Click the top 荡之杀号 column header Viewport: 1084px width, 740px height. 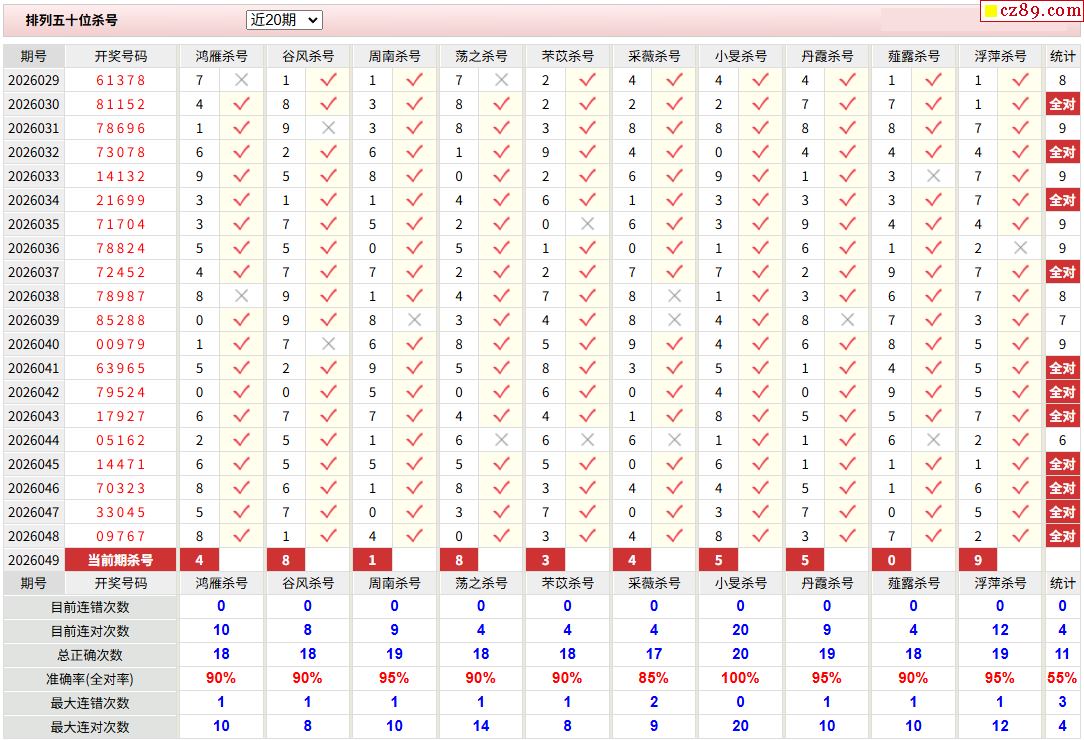(481, 56)
